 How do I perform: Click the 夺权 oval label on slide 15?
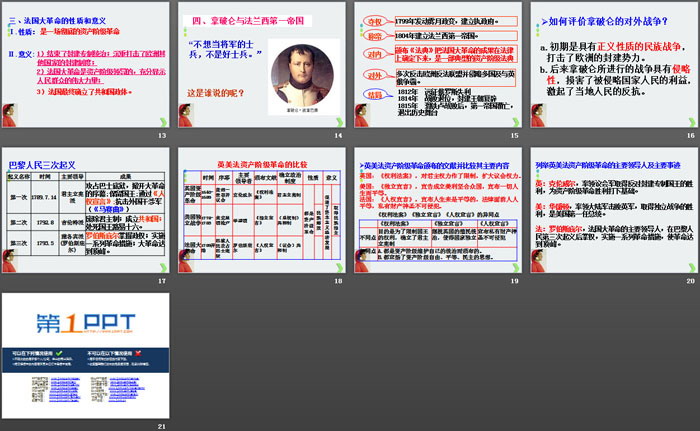click(375, 21)
